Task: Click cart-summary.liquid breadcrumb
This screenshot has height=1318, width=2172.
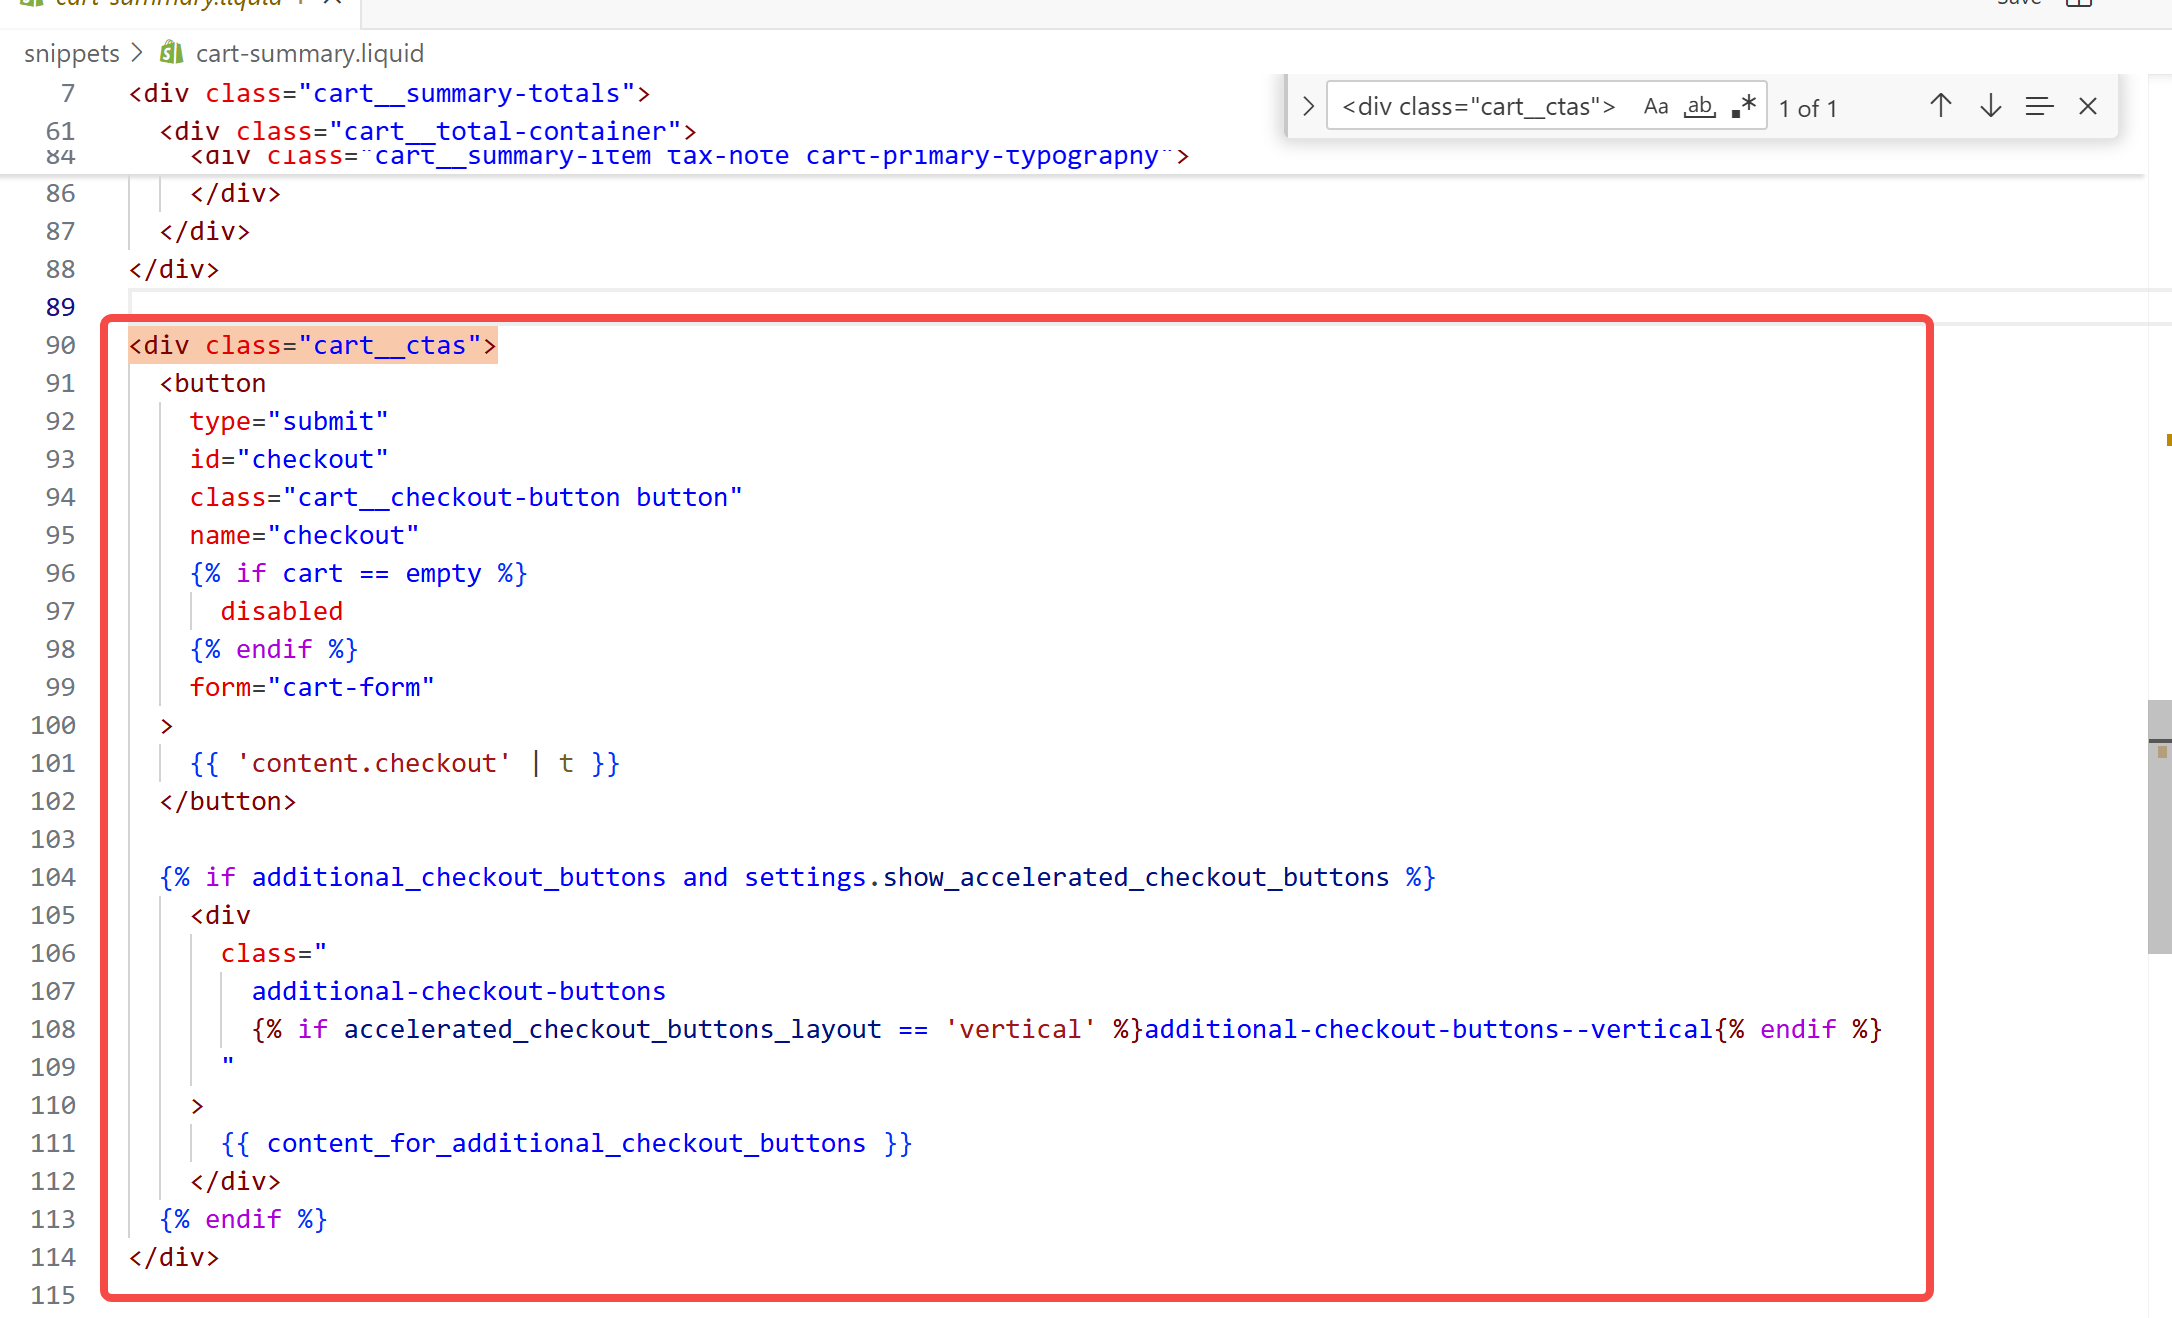Action: (310, 53)
